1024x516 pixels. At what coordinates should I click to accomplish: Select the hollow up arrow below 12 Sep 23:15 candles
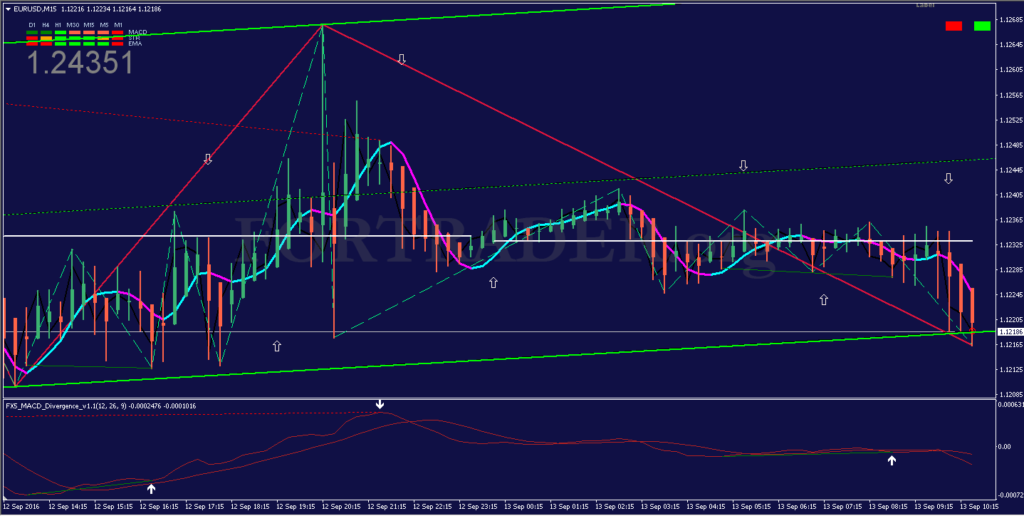(493, 282)
